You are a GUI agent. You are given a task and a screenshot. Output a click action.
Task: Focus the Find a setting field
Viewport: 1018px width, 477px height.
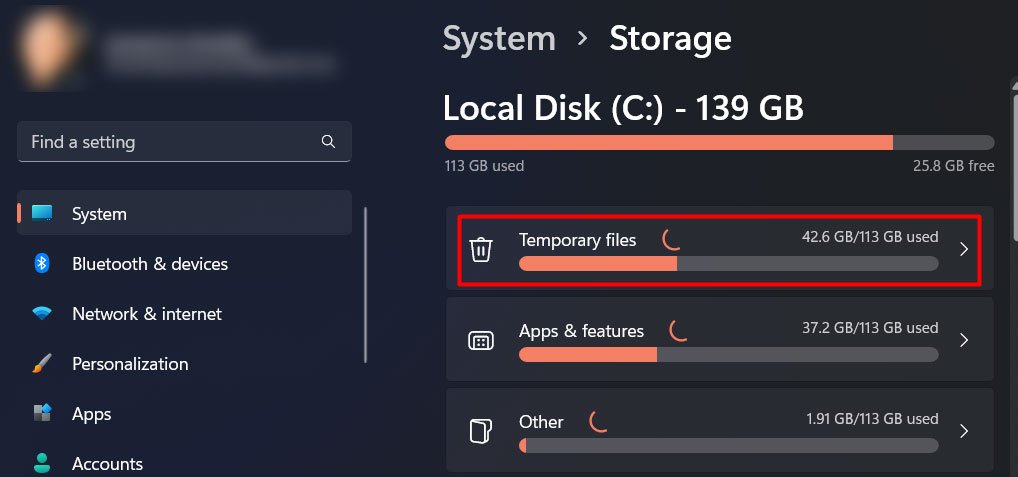[x=184, y=141]
